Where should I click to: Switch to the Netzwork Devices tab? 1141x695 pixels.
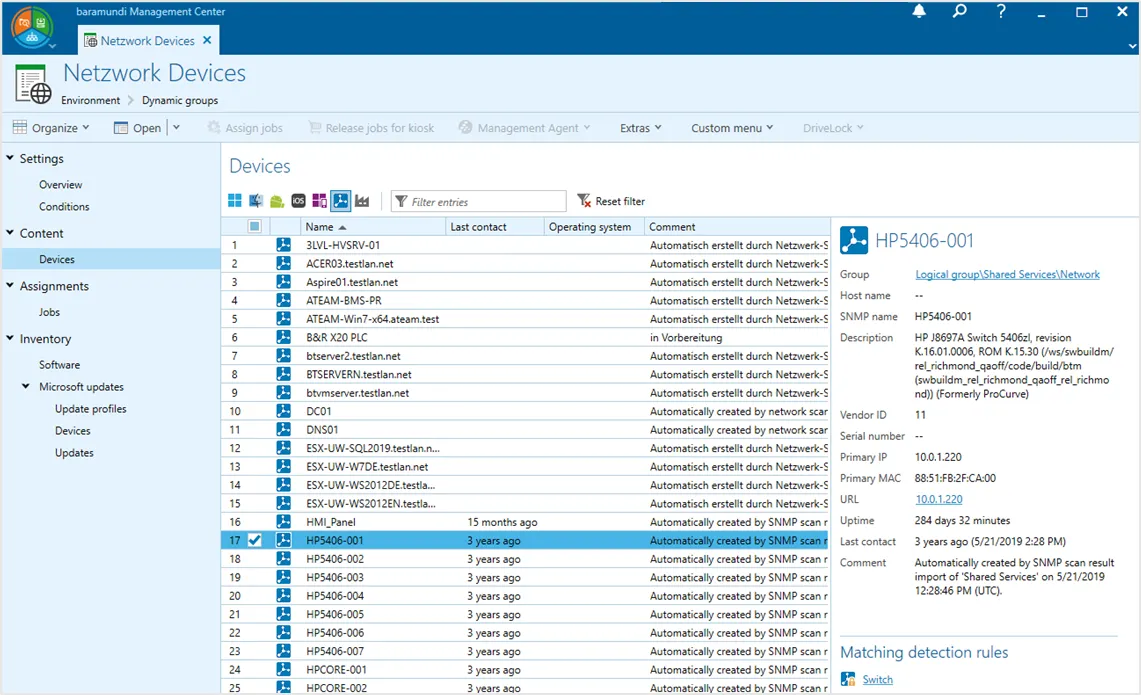pyautogui.click(x=147, y=41)
